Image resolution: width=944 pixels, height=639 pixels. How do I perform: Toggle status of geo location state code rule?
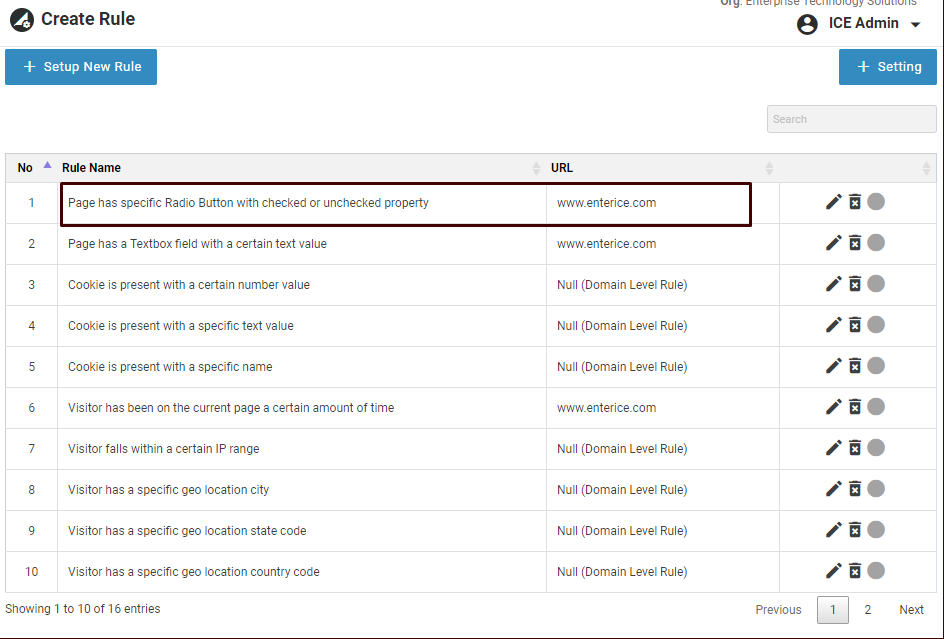pyautogui.click(x=876, y=530)
